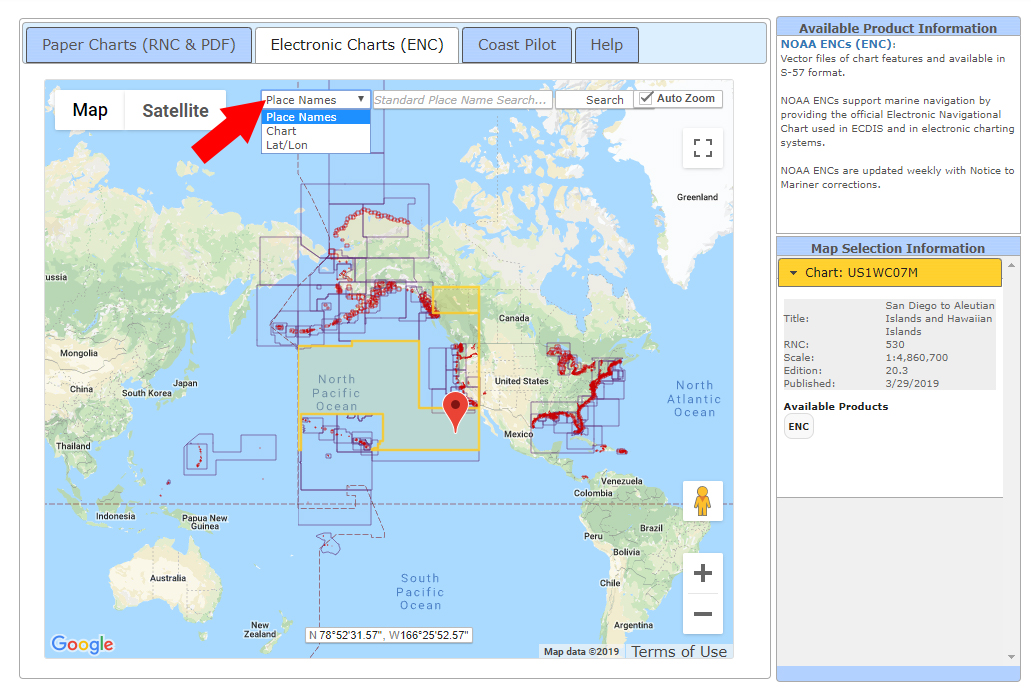1031x697 pixels.
Task: Click the South Pacific Ocean label
Action: tap(420, 592)
